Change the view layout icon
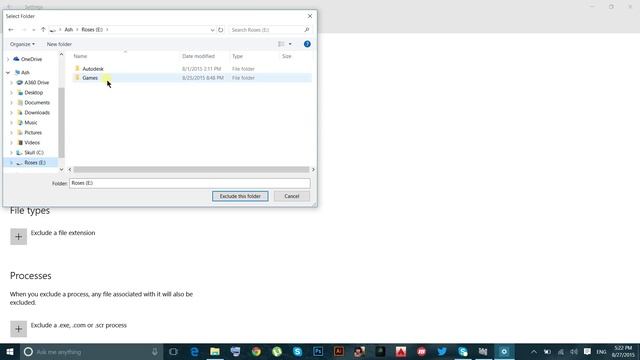The image size is (640, 360). tap(281, 44)
